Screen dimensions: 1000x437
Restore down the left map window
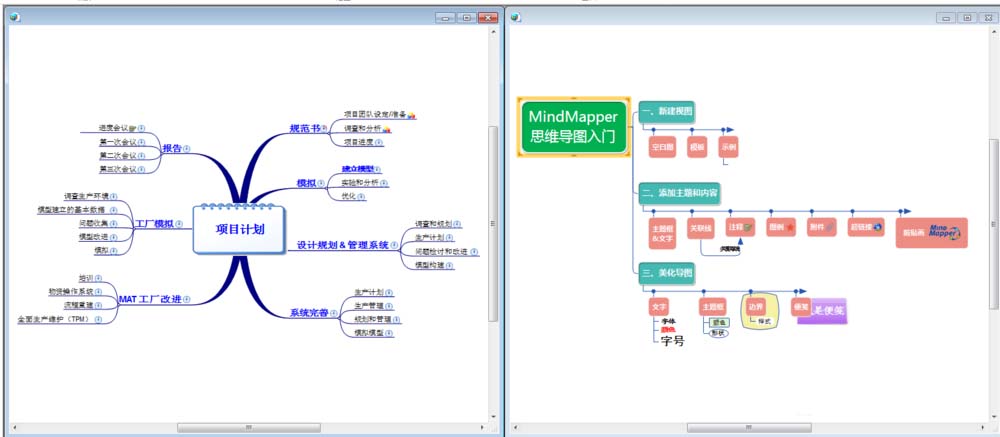[466, 18]
